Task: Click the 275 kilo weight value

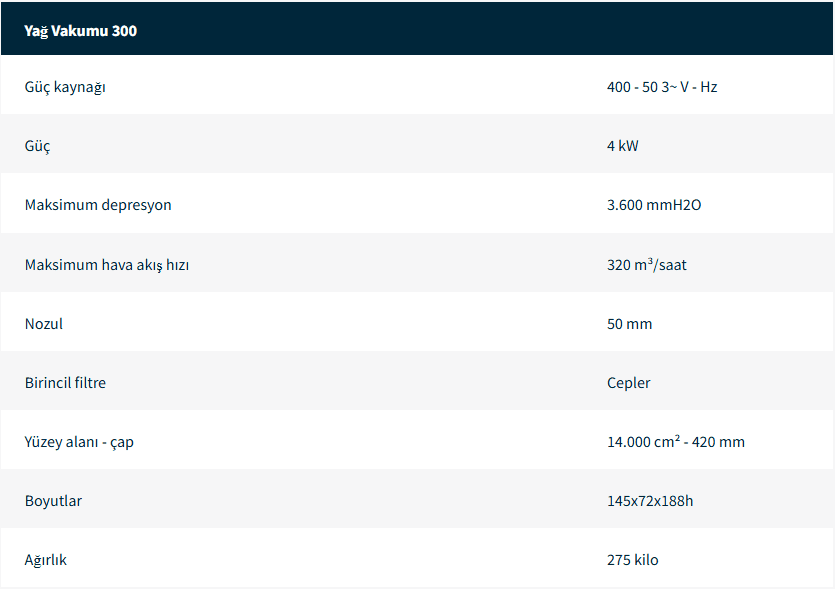Action: pyautogui.click(x=632, y=560)
